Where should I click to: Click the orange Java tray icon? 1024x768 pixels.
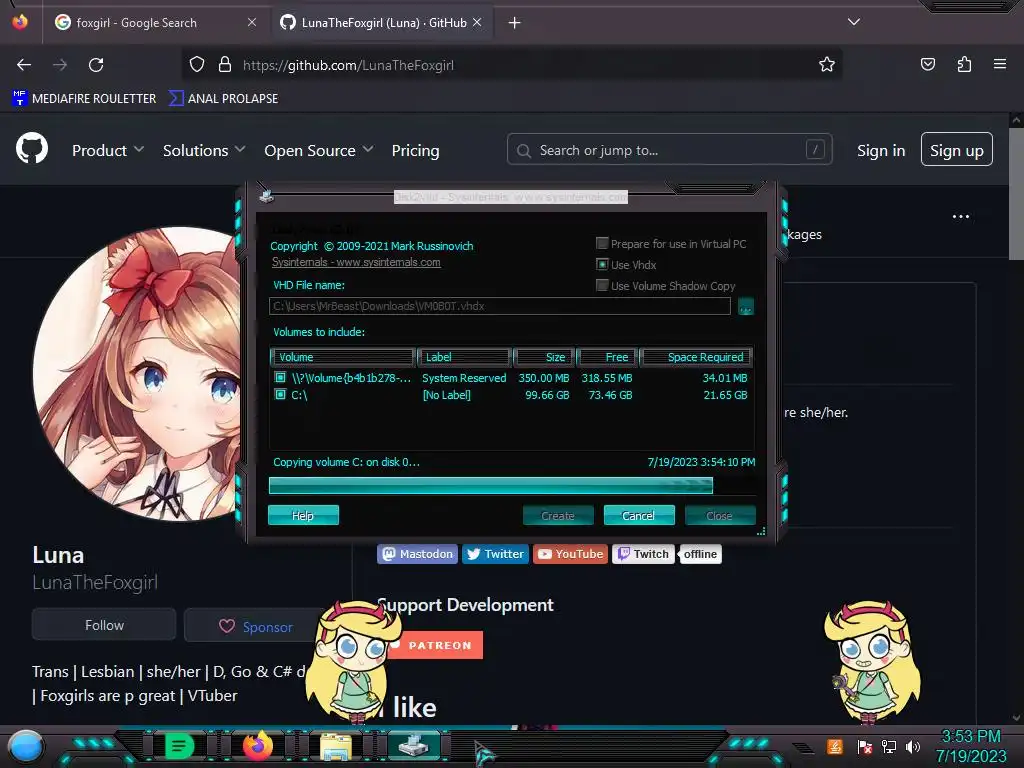(x=835, y=746)
